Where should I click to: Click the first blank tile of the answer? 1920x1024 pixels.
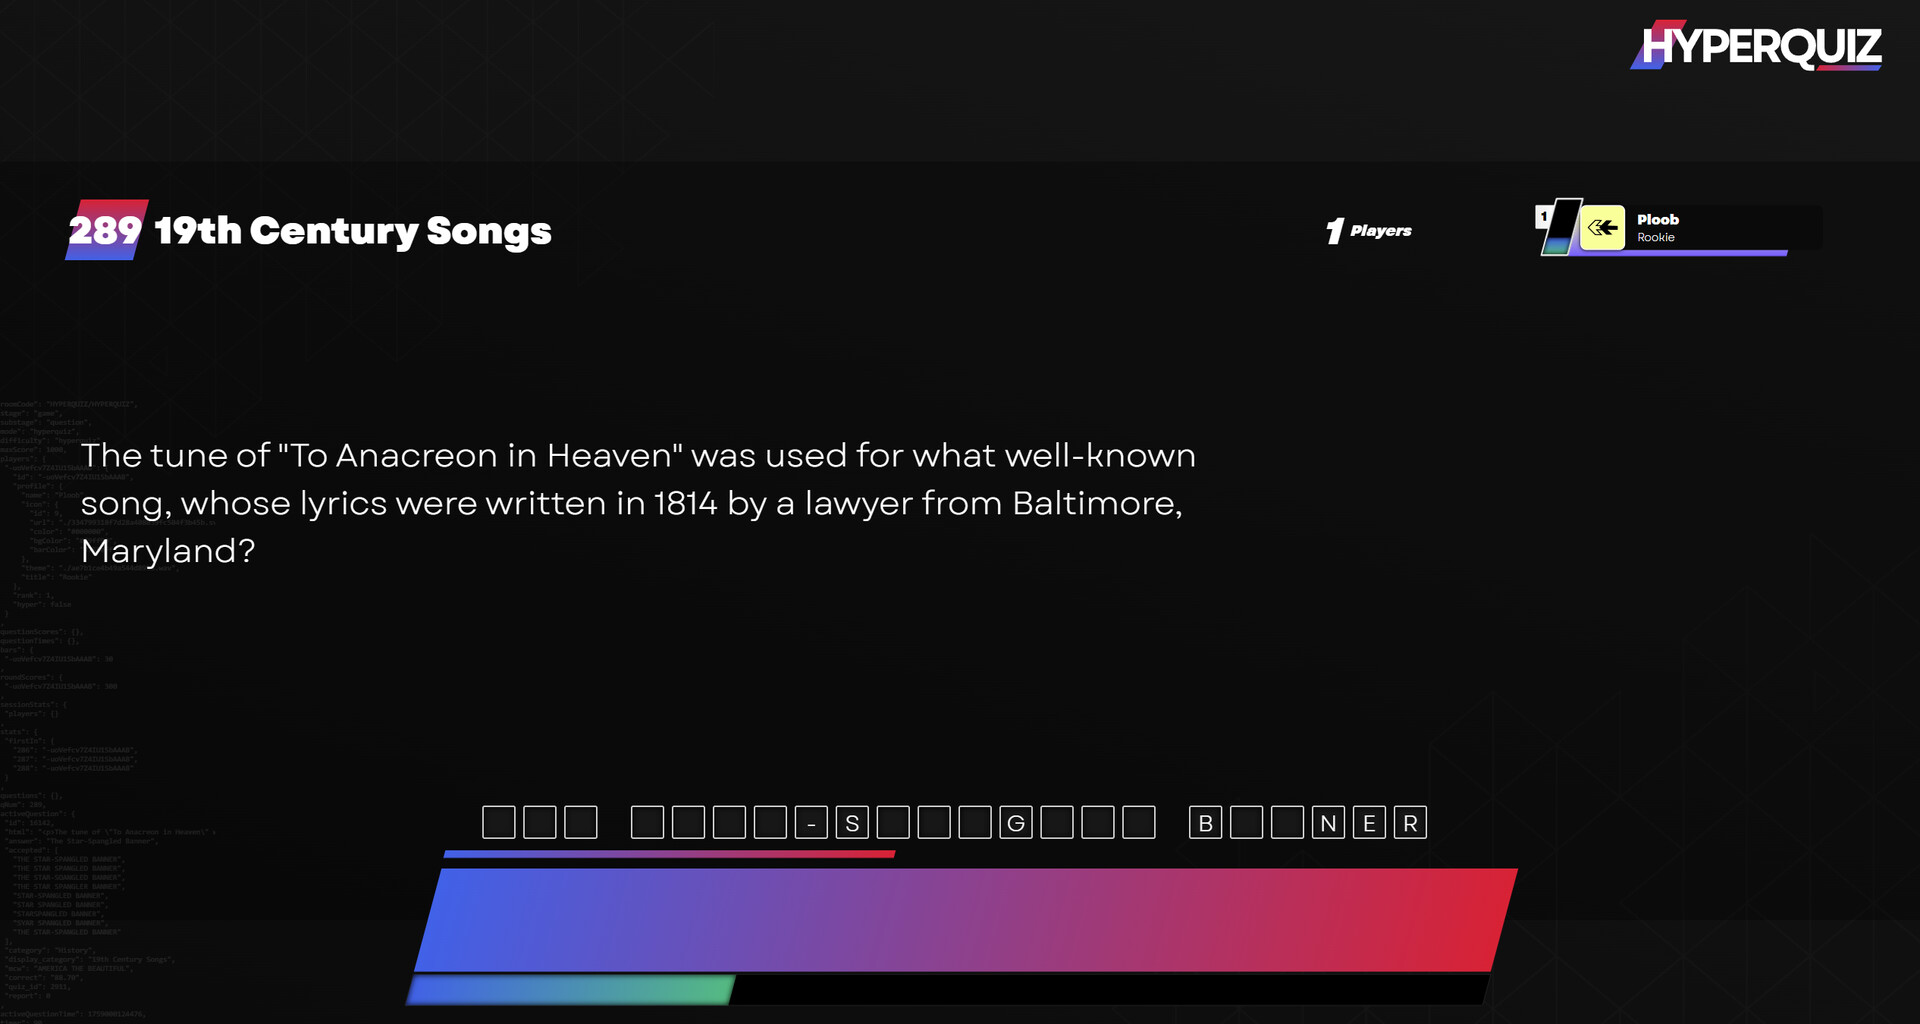(x=499, y=823)
